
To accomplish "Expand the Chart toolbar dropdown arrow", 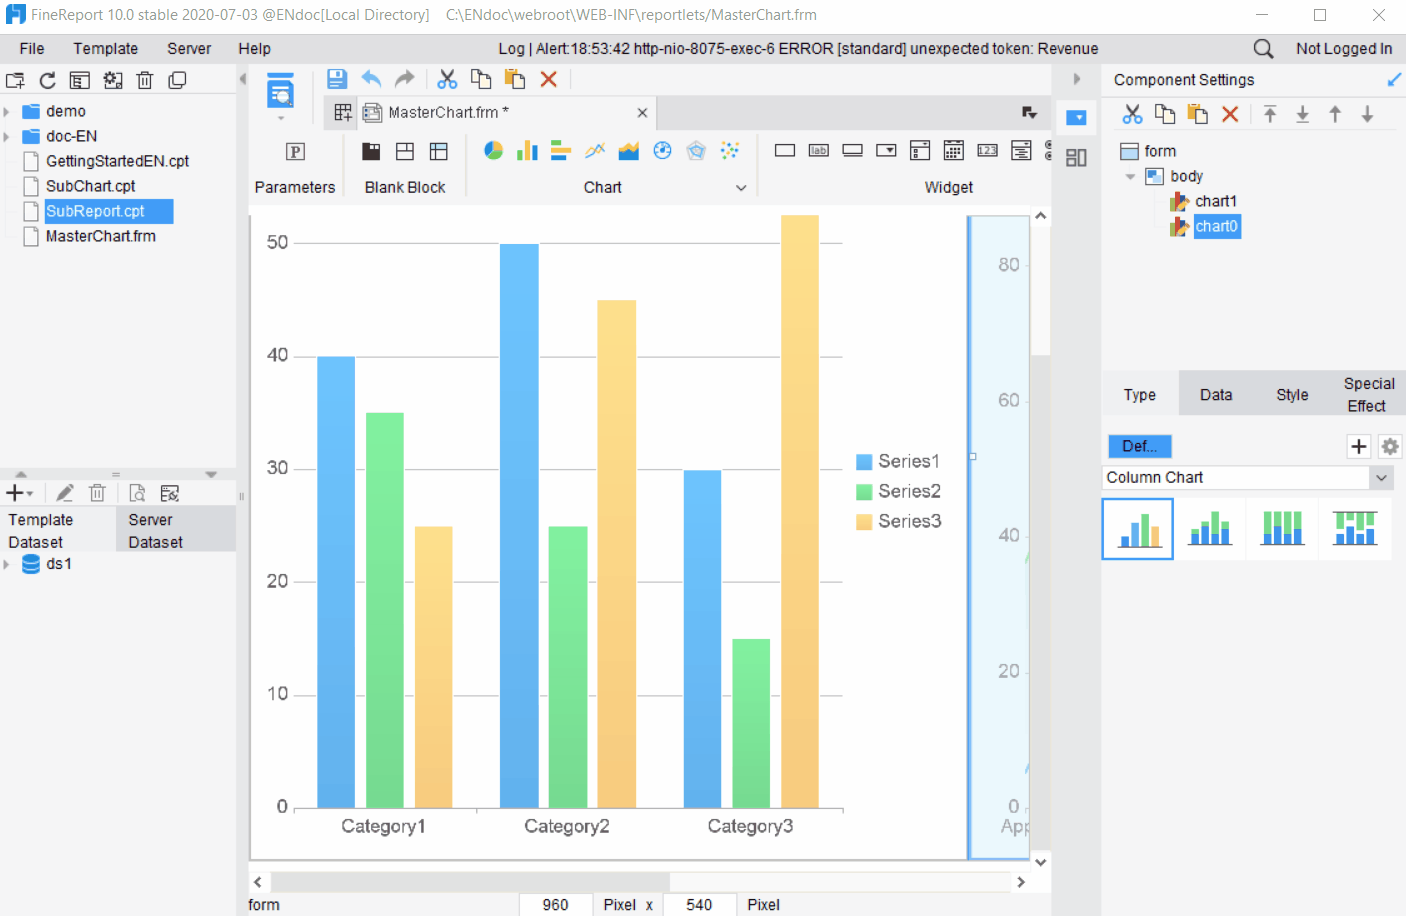I will click(741, 188).
